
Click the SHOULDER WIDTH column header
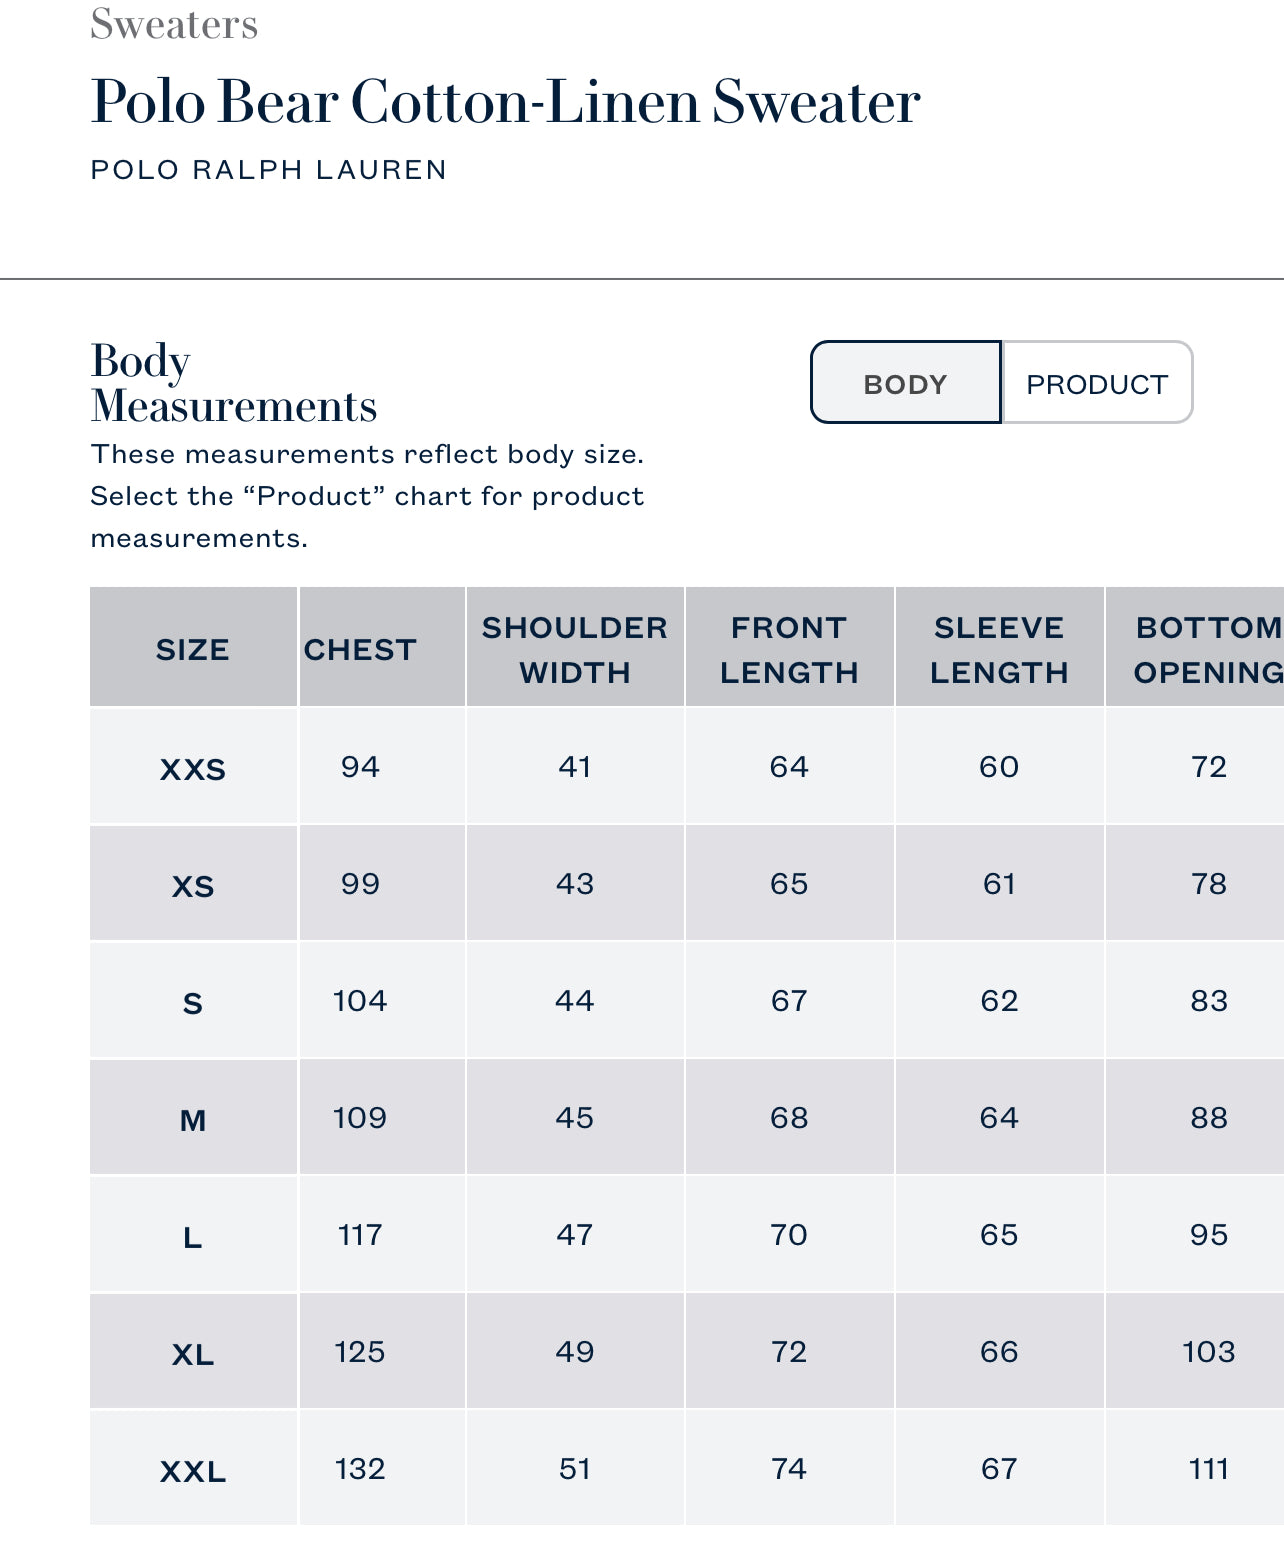575,650
